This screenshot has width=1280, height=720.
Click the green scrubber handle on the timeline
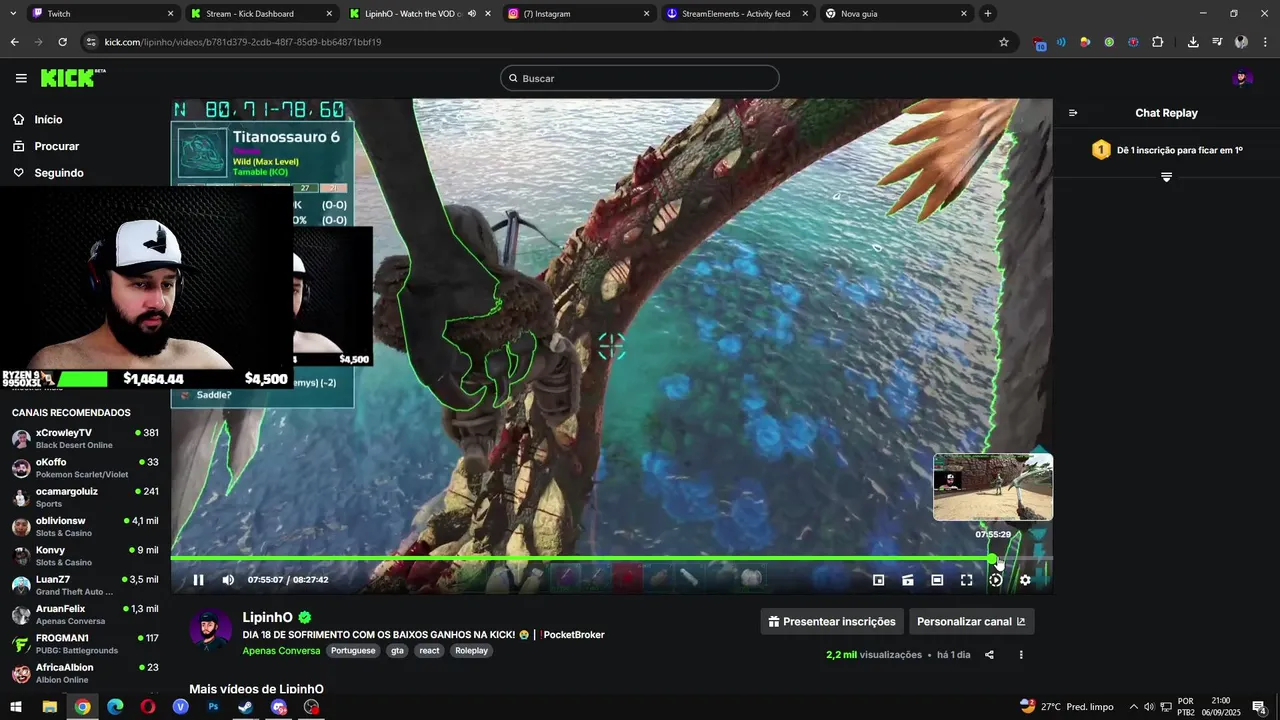pos(992,558)
